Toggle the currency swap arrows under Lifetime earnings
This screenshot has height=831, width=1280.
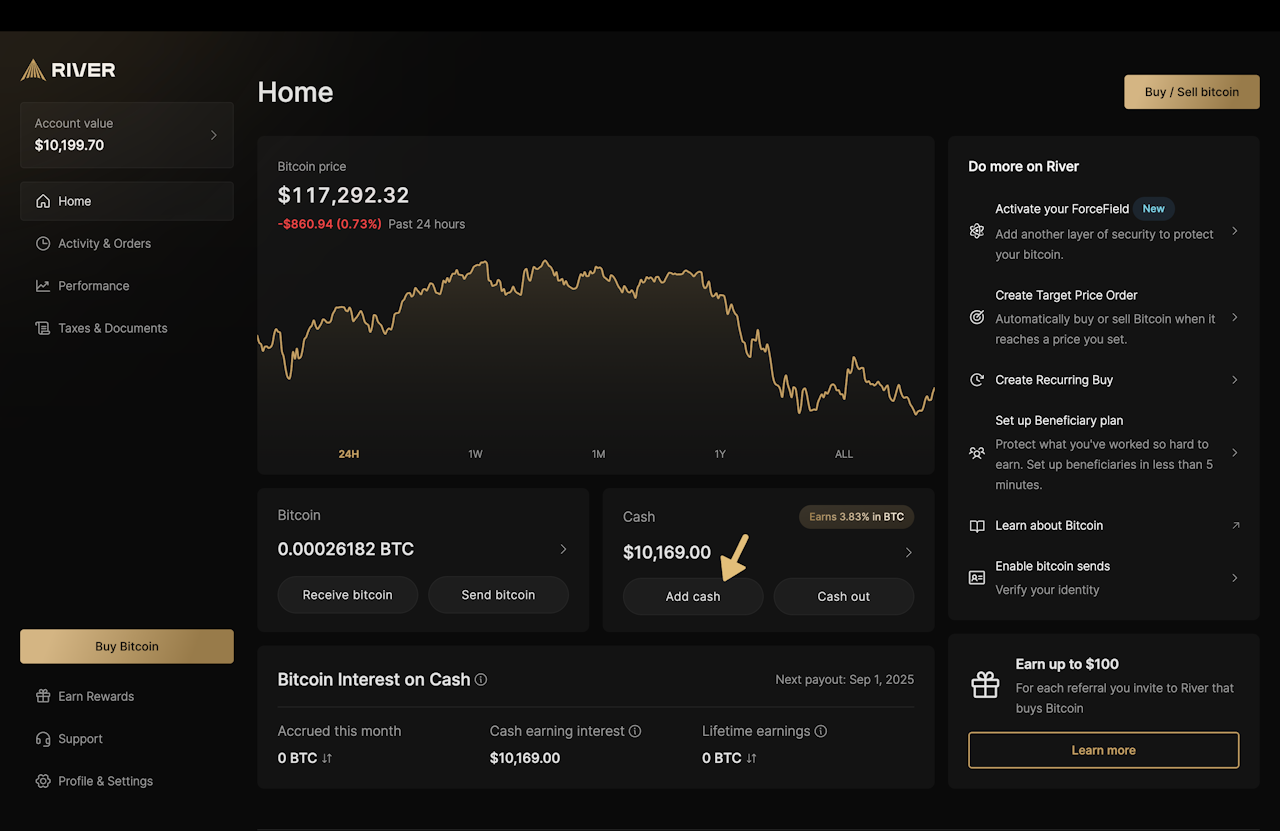(751, 758)
